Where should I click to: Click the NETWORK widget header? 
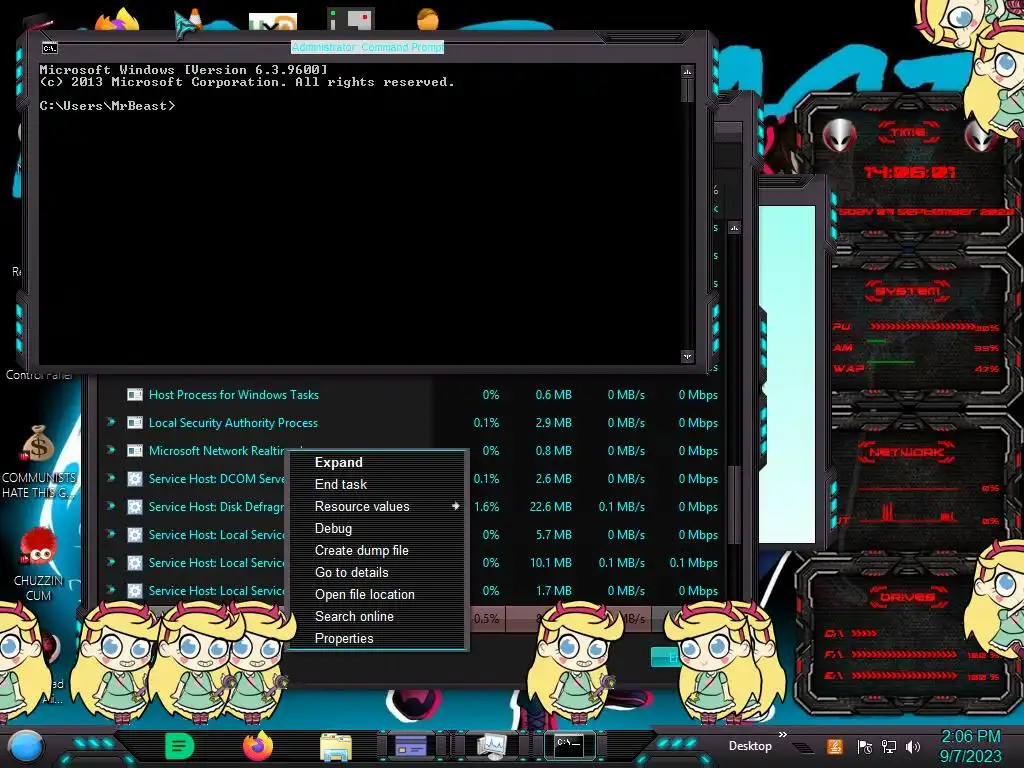click(x=907, y=452)
